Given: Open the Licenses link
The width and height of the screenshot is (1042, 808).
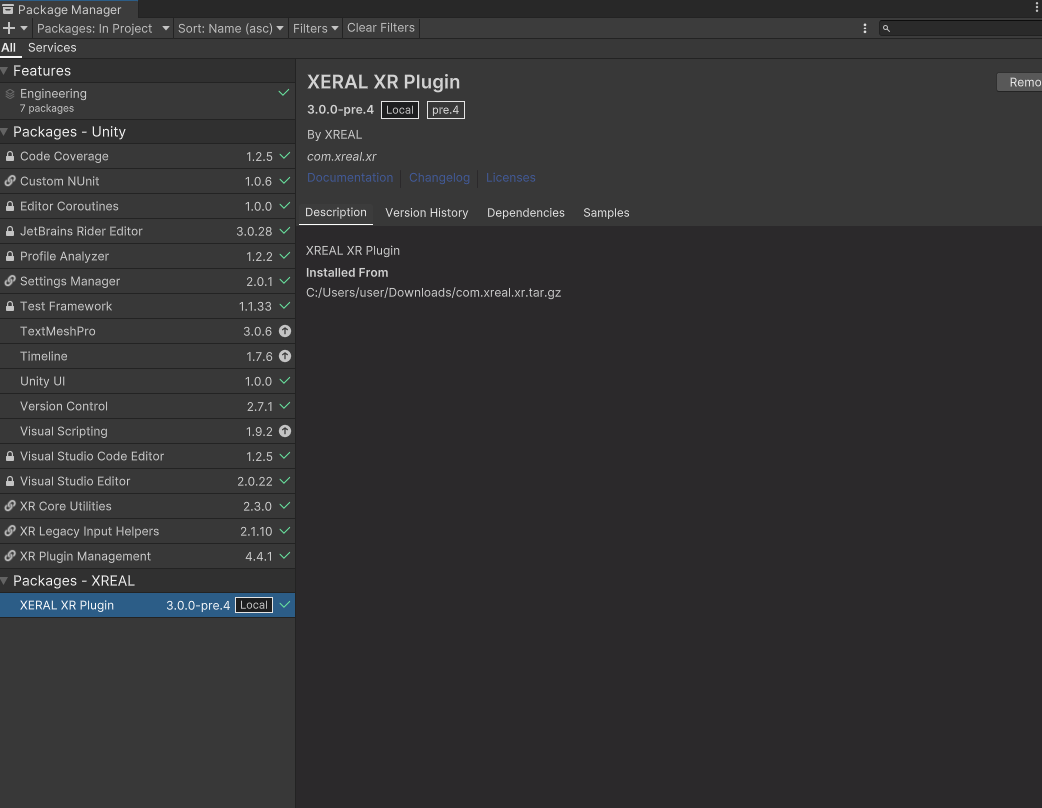Looking at the screenshot, I should coord(510,177).
